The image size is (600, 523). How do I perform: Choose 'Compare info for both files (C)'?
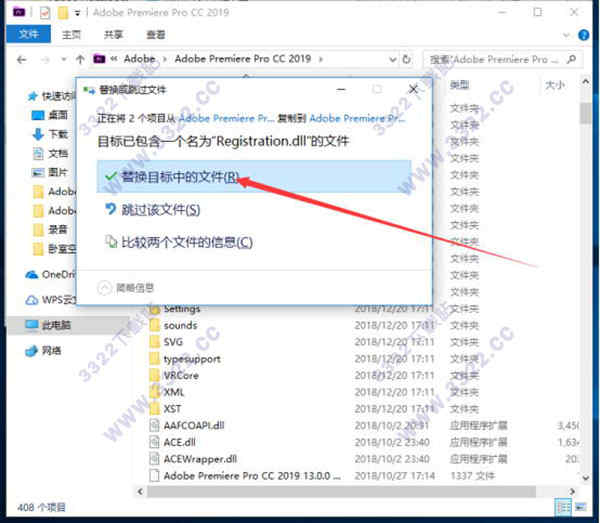click(x=179, y=242)
